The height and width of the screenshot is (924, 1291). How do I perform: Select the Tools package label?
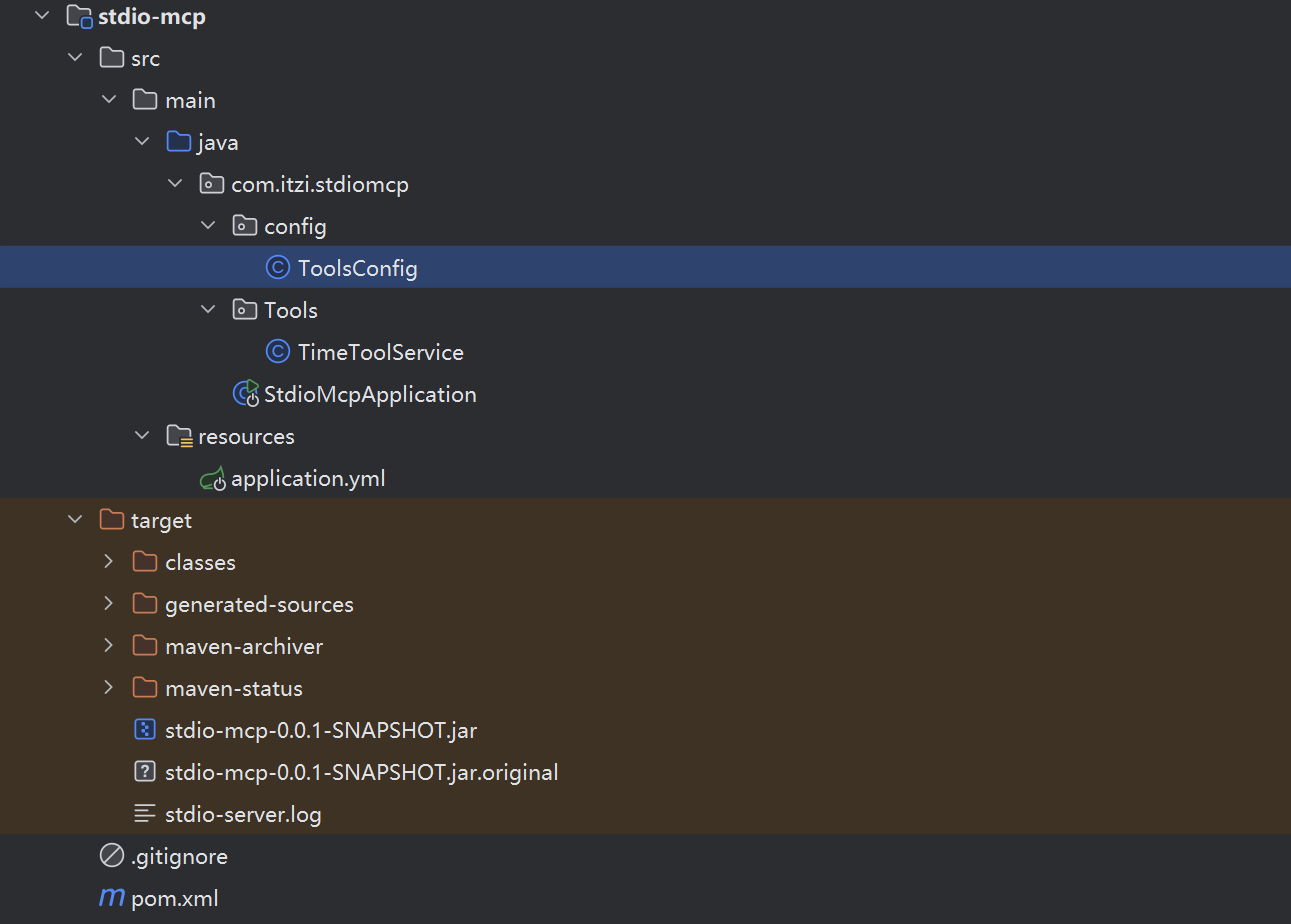point(291,310)
